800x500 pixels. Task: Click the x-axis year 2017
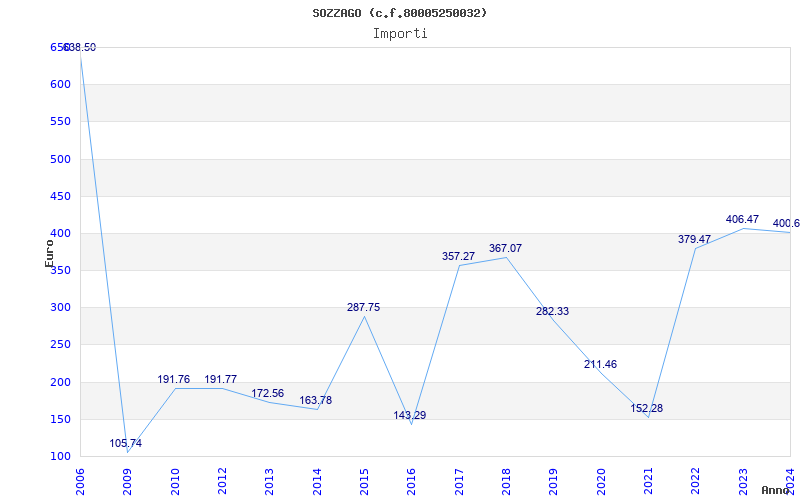(459, 481)
